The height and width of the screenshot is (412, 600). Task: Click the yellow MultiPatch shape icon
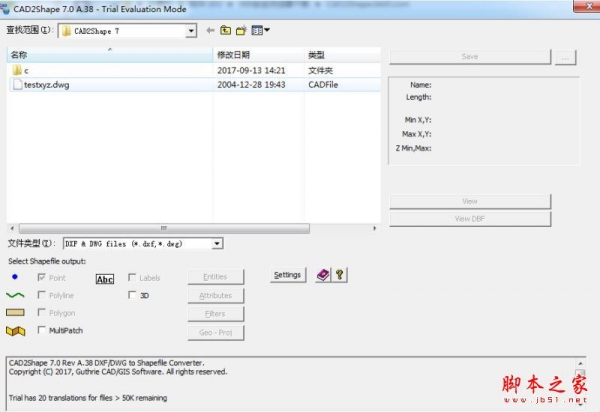coord(15,331)
